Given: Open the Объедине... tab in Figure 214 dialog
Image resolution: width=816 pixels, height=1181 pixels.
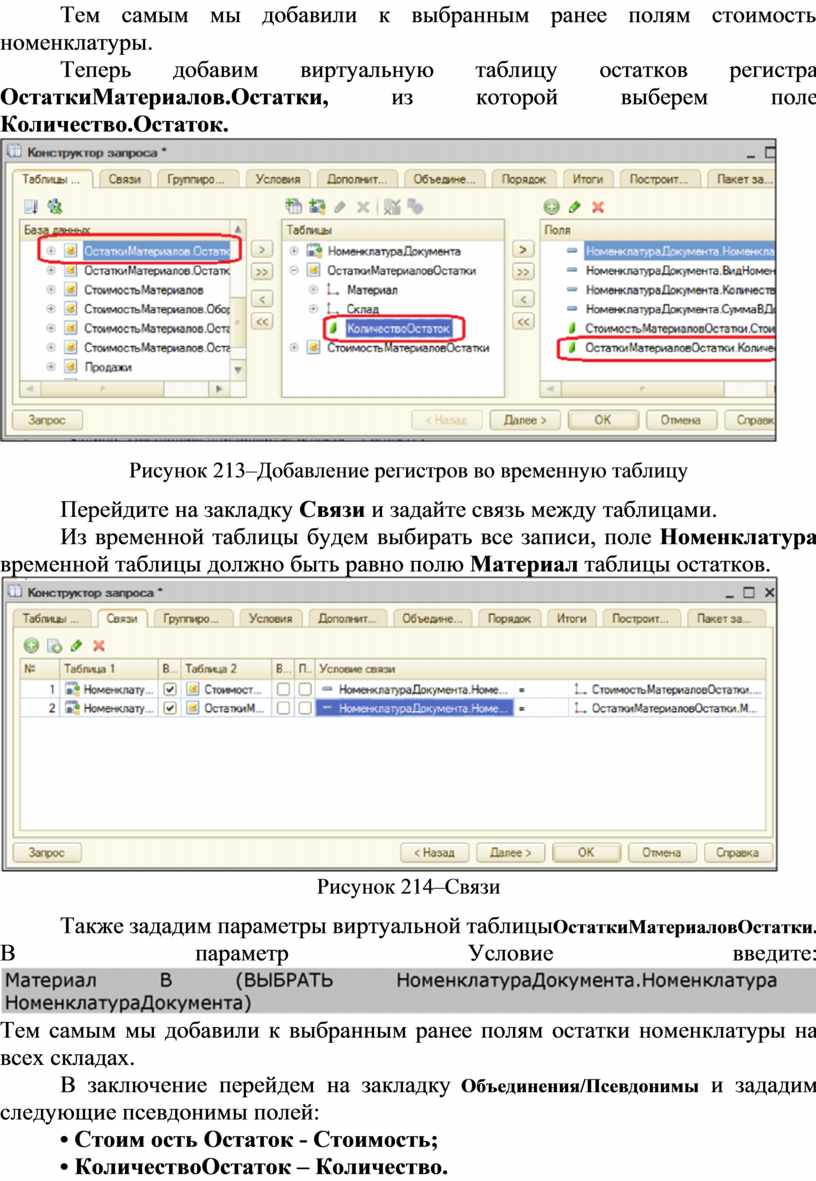Looking at the screenshot, I should tap(433, 619).
